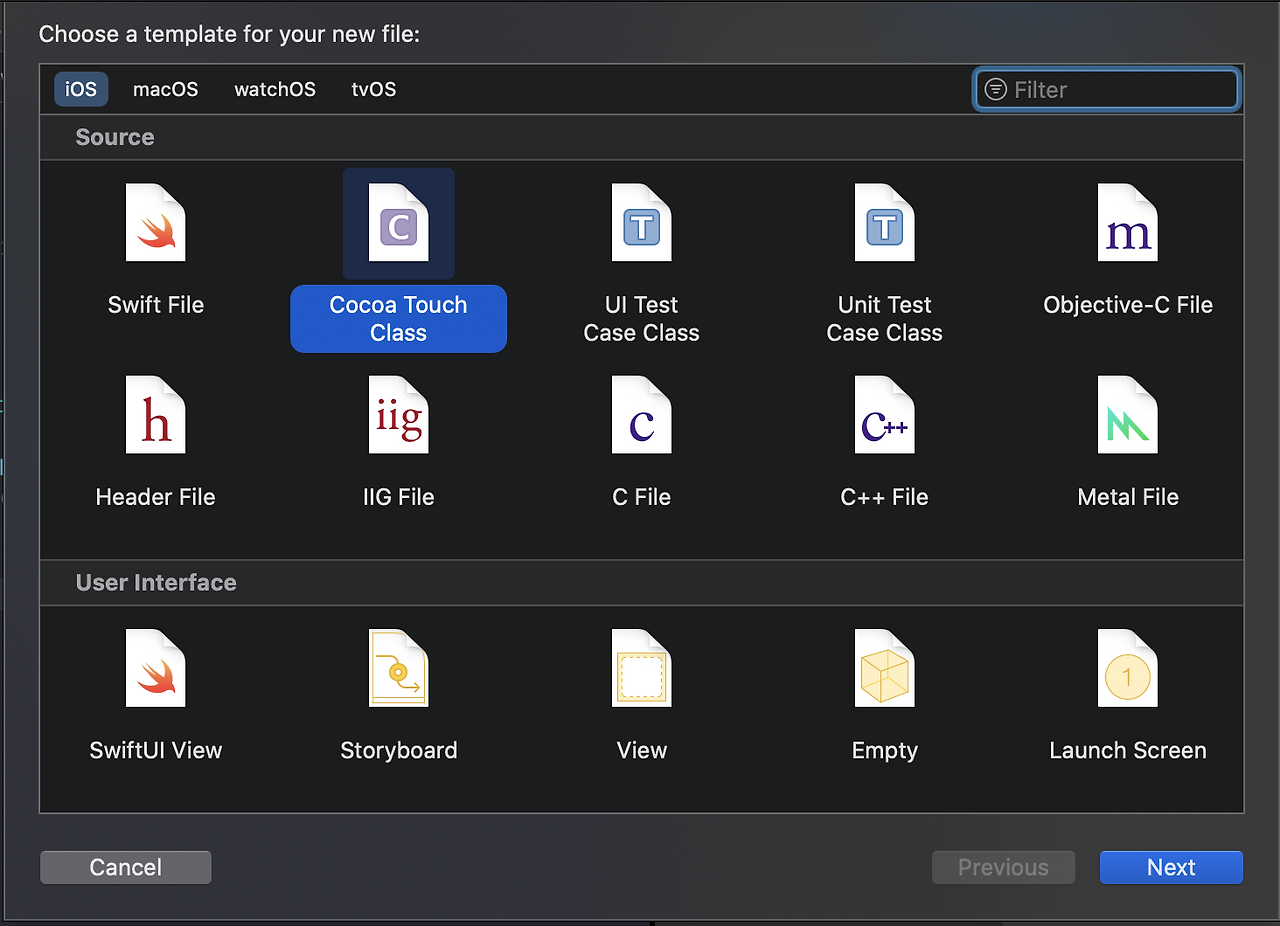Select the Swift File template icon
Viewport: 1280px width, 926px height.
(x=156, y=223)
